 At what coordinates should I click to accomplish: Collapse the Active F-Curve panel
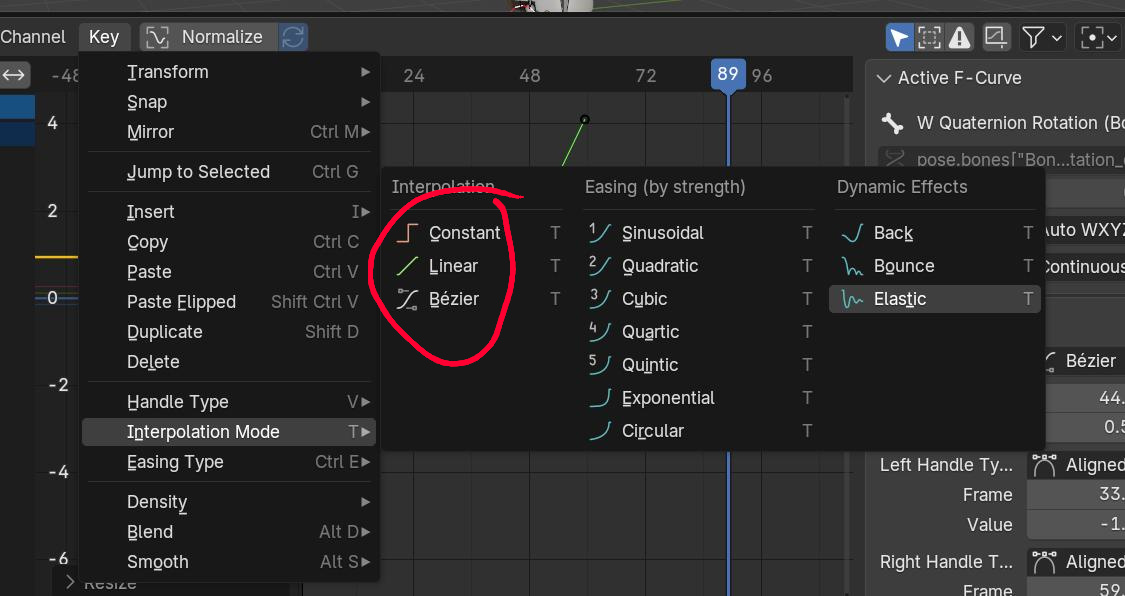pyautogui.click(x=885, y=78)
